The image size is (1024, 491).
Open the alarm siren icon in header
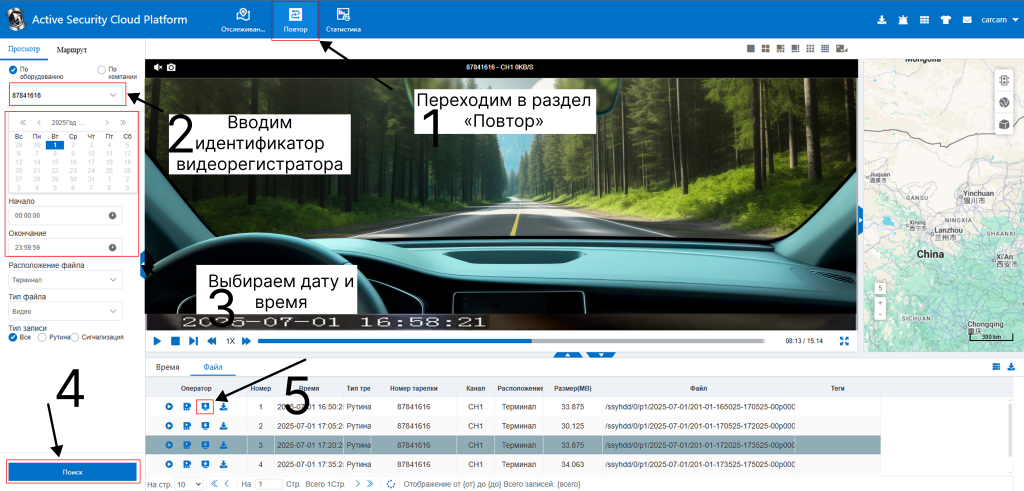click(904, 20)
